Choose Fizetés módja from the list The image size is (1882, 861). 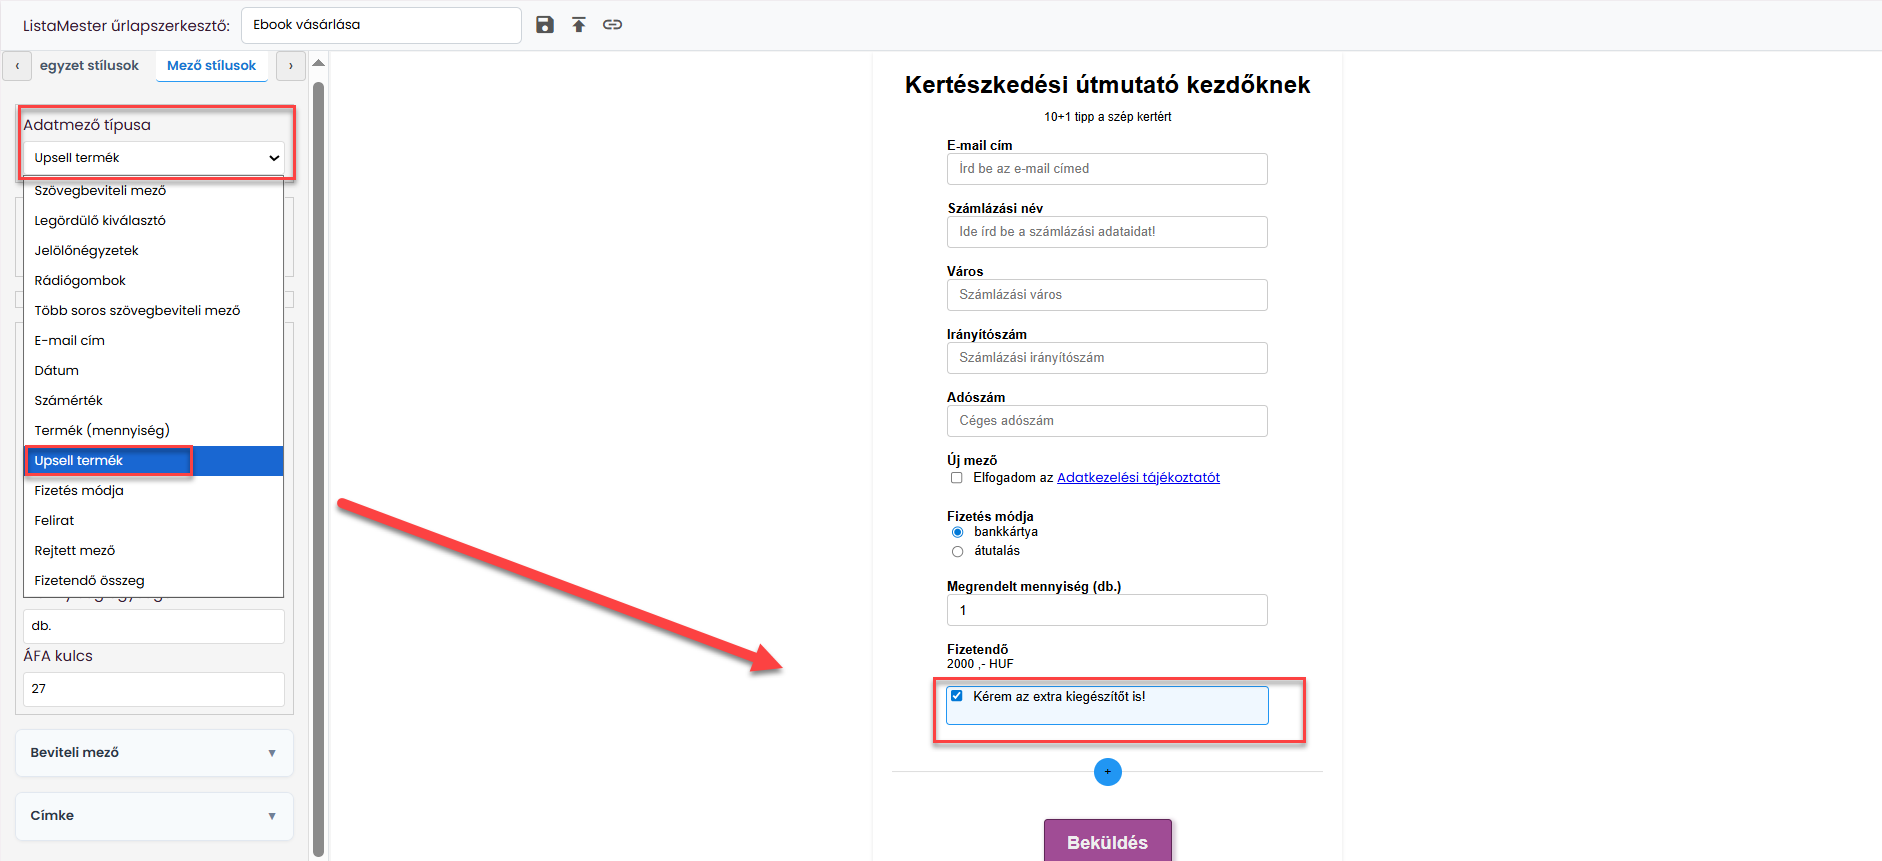(x=154, y=491)
